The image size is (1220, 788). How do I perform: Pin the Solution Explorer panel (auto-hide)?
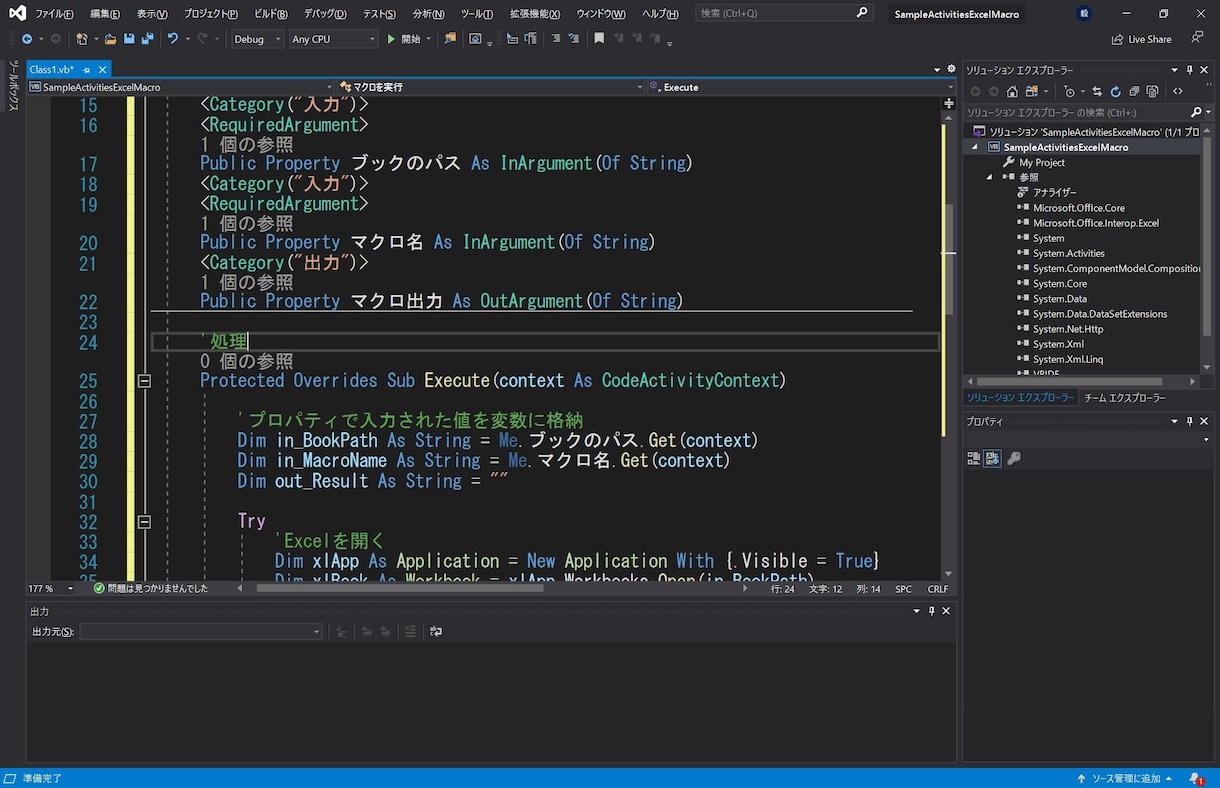coord(1190,70)
